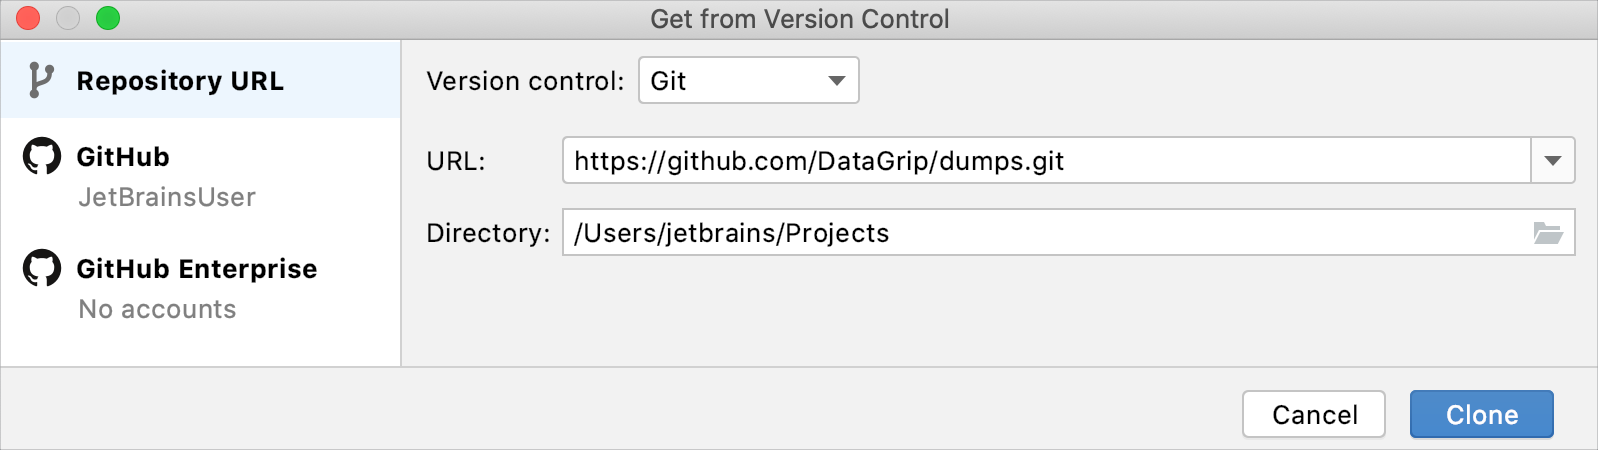Viewport: 1598px width, 450px height.
Task: Click the branch icon beside Repository URL
Action: click(40, 80)
